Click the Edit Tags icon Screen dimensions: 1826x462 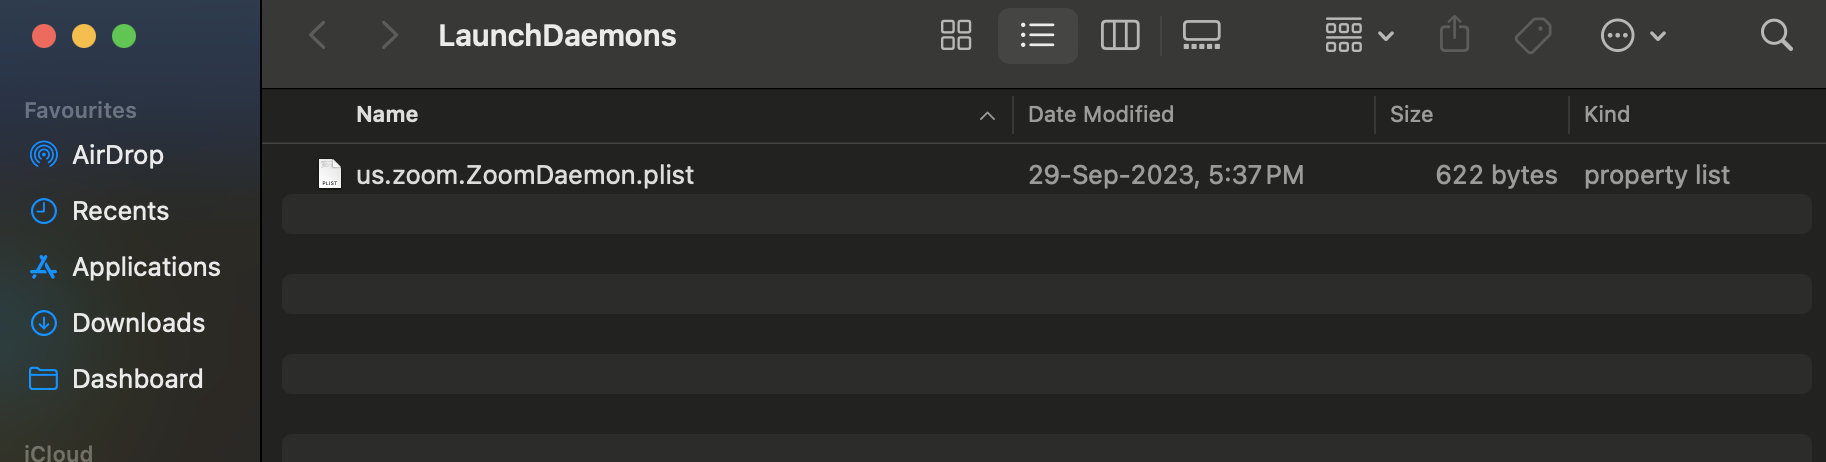coord(1532,36)
